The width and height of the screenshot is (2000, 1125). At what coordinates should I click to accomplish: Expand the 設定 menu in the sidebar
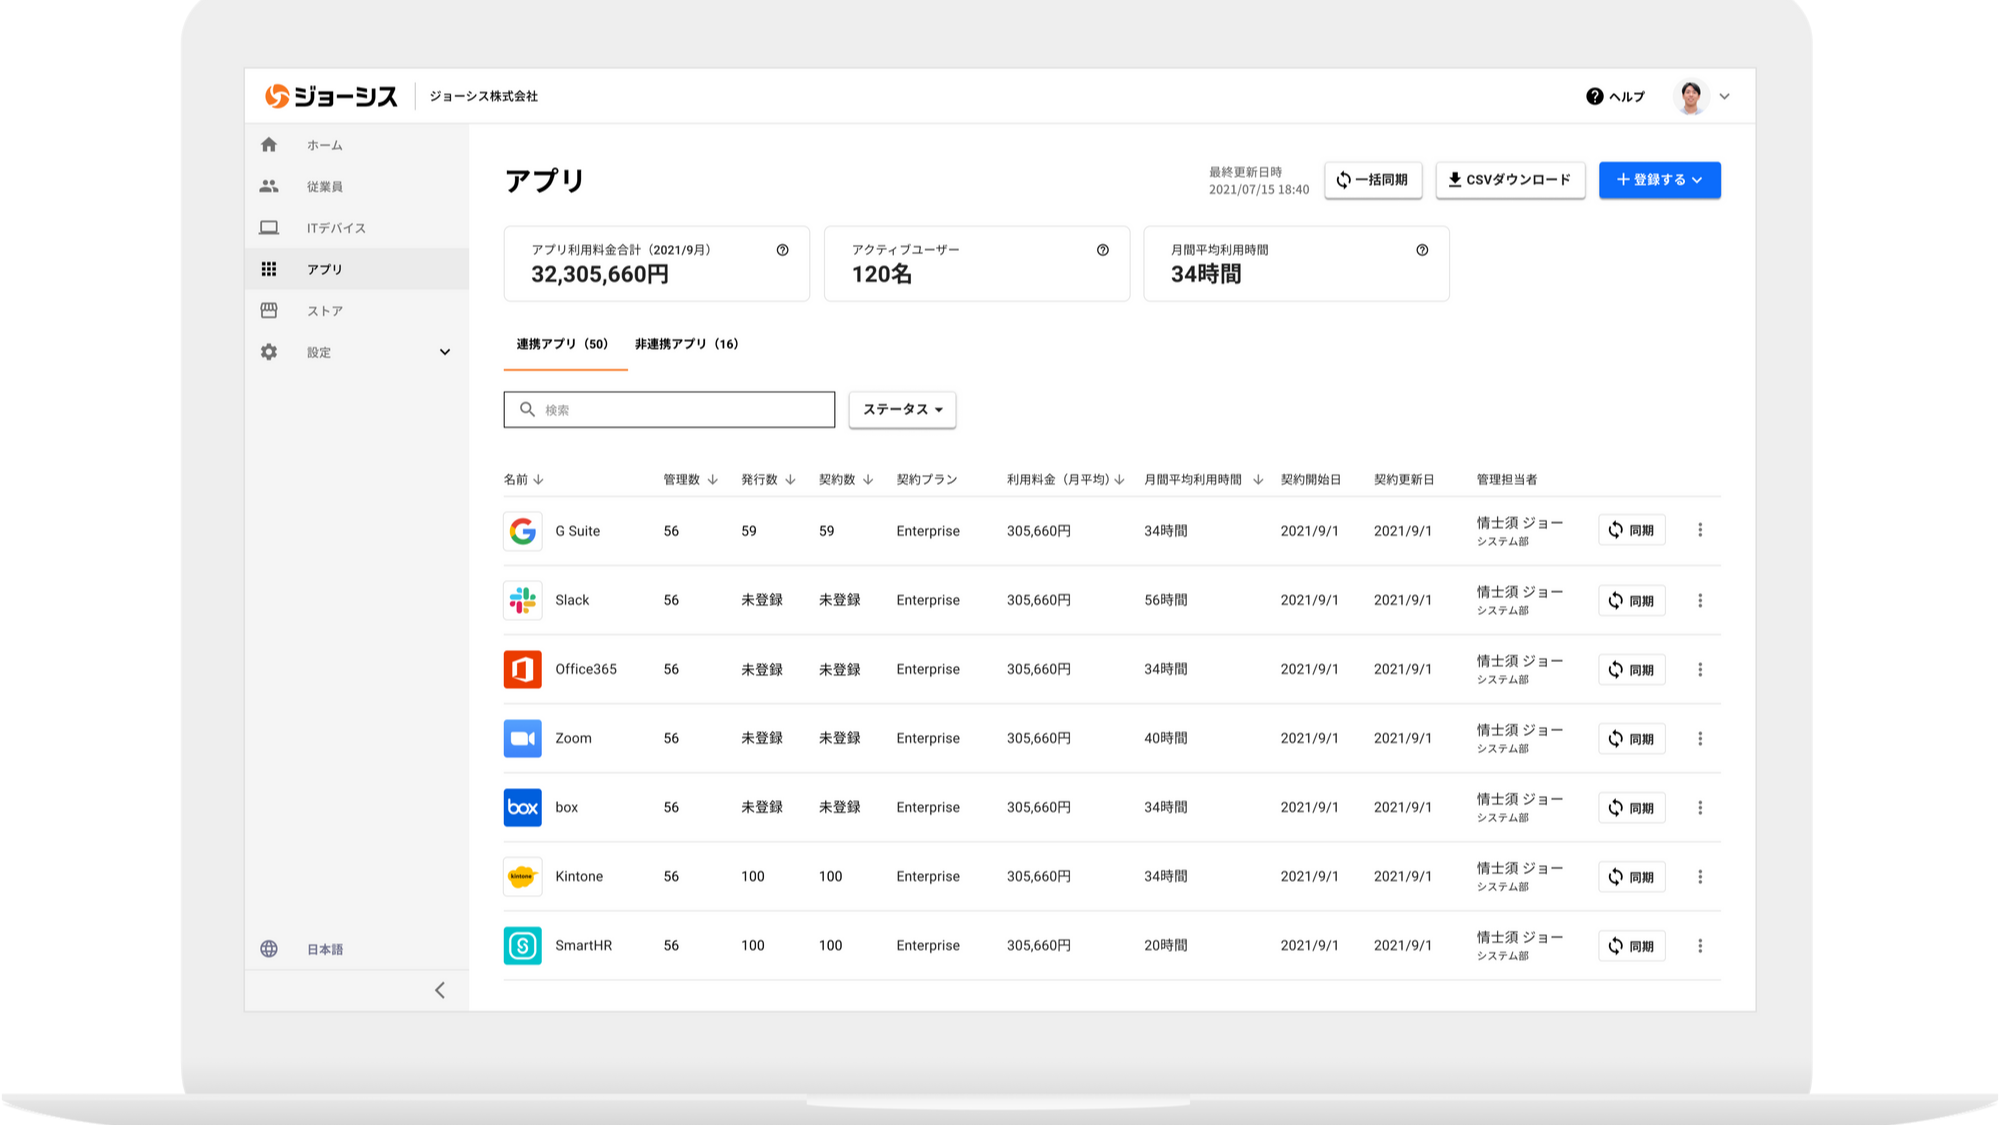(445, 352)
